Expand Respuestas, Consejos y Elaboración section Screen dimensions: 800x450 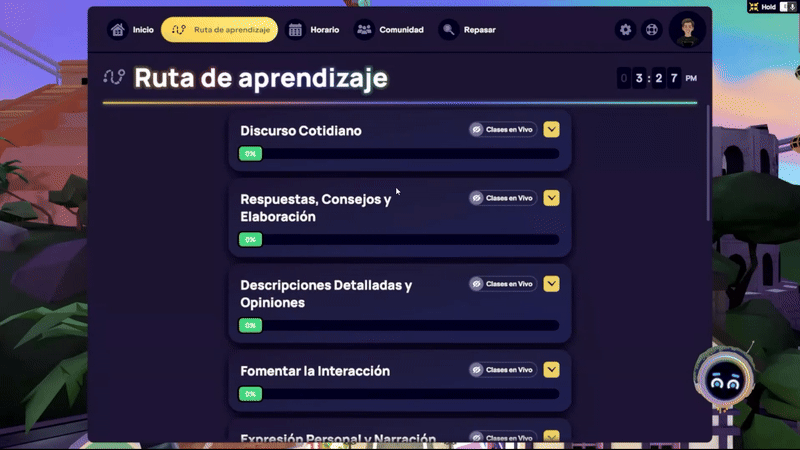point(552,198)
